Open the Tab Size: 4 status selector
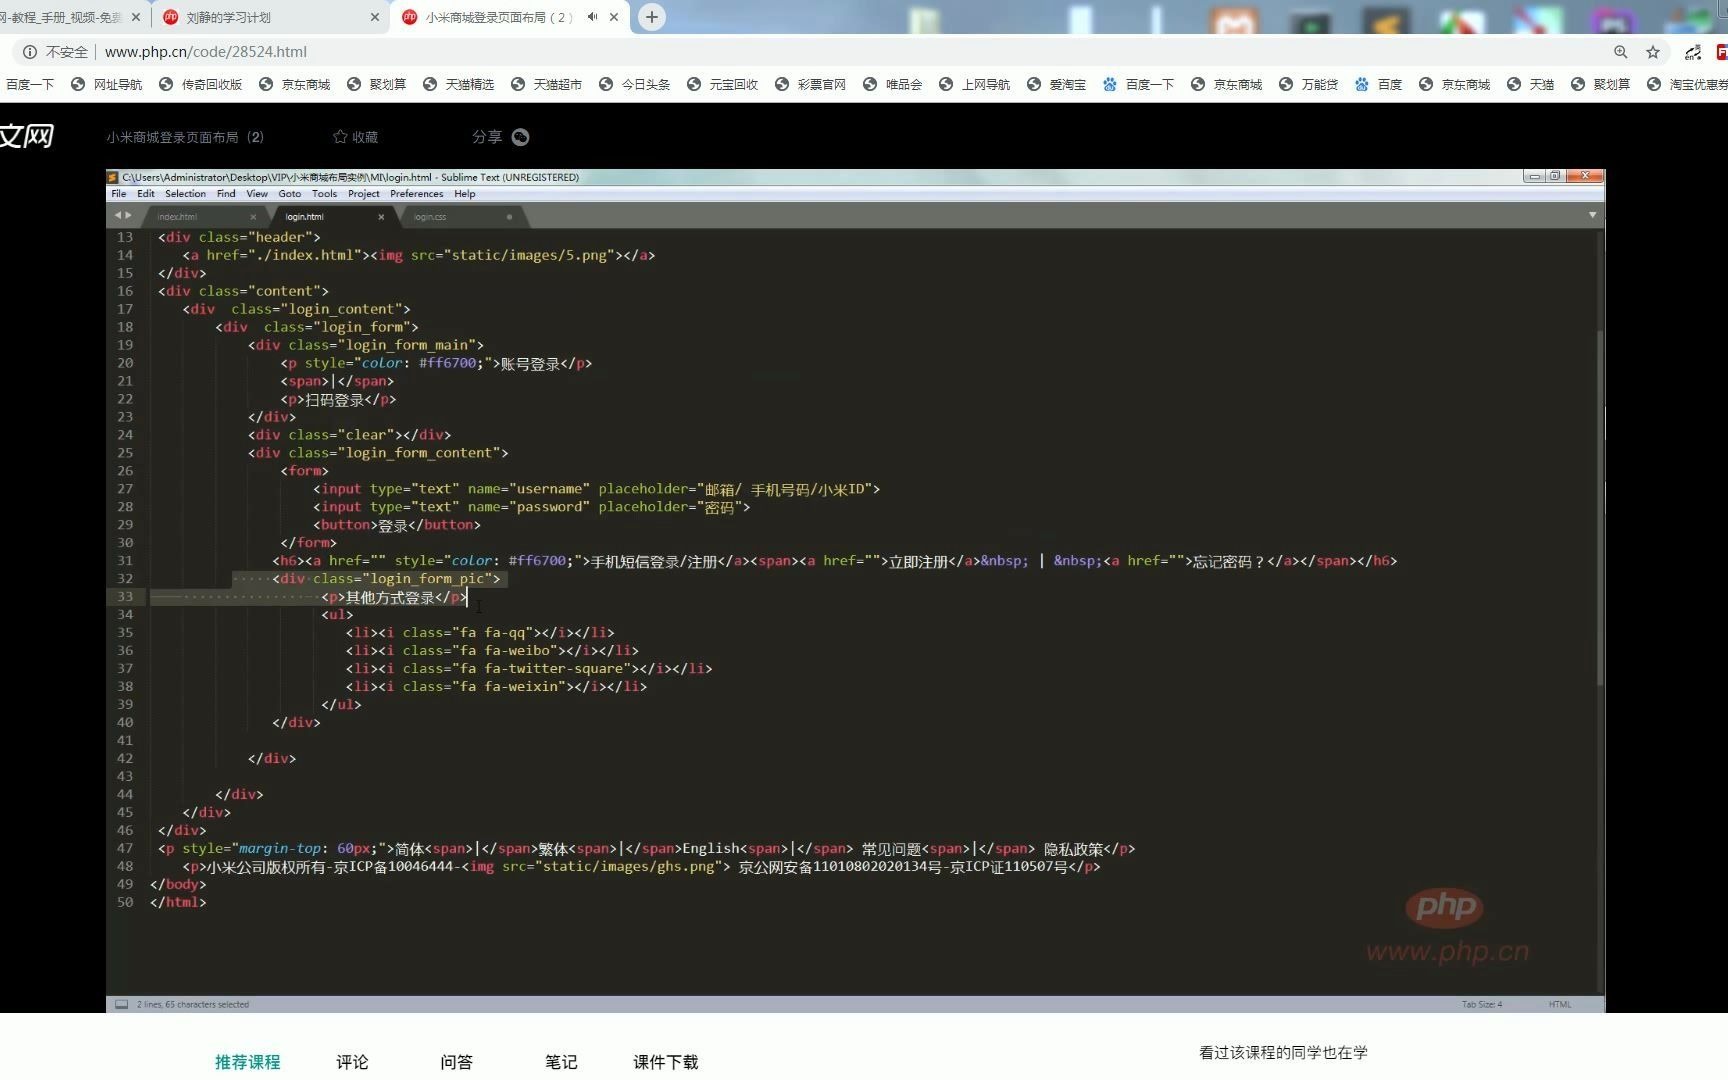Screen dimensions: 1728x1080 [x=1481, y=1004]
